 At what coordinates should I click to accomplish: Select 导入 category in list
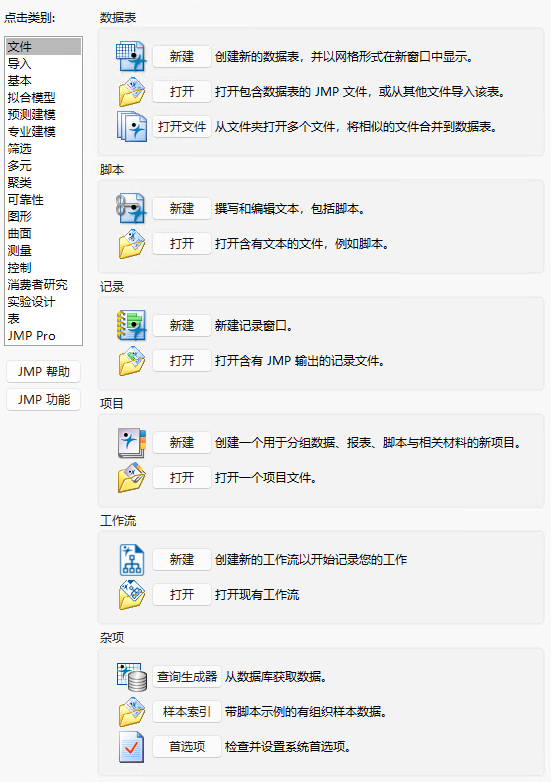(x=43, y=64)
